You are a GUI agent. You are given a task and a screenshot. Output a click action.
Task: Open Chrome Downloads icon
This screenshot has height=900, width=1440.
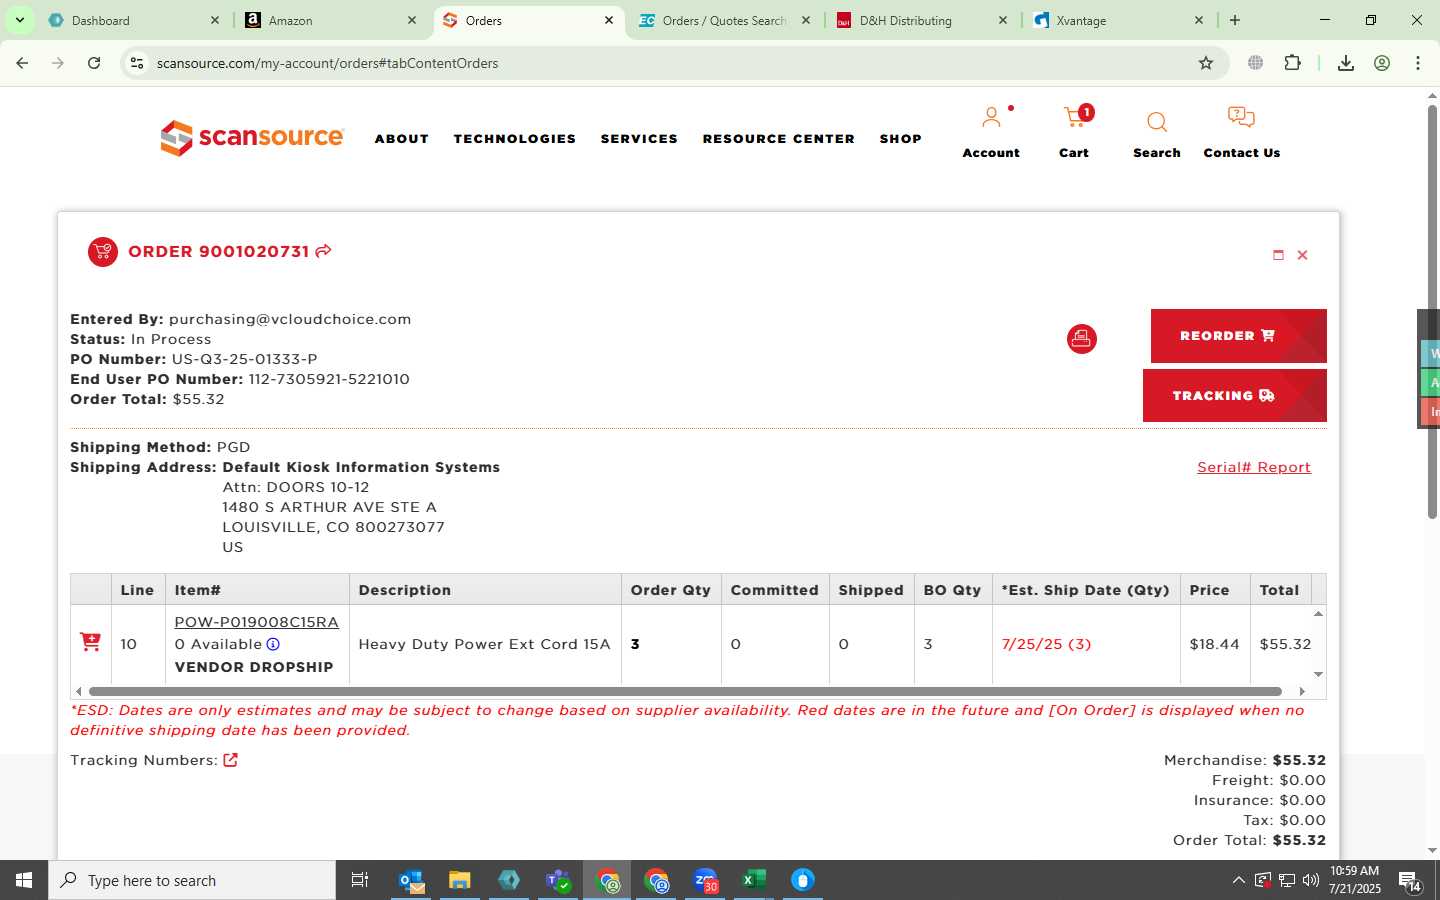coord(1346,63)
